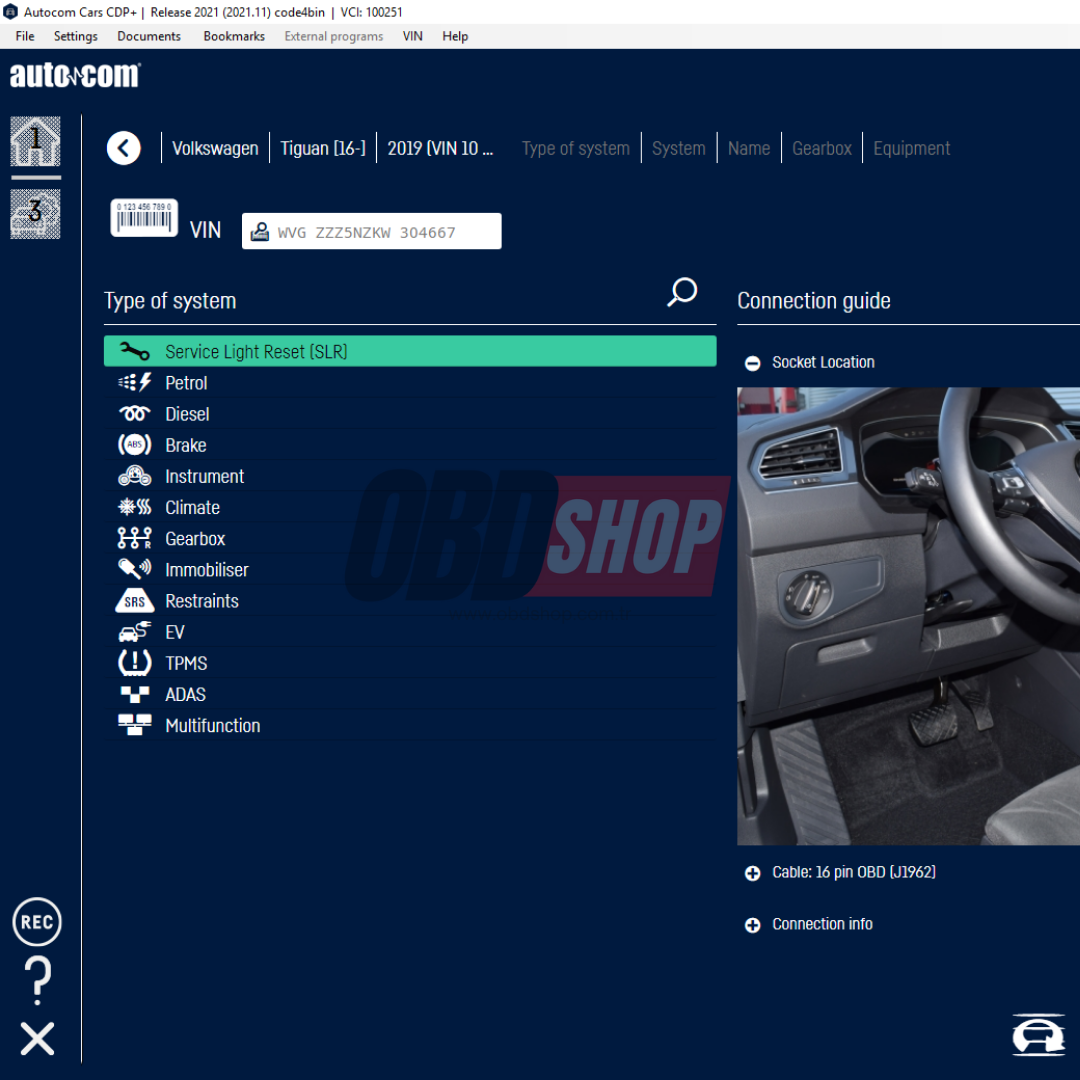Click the Petrol spark icon

click(134, 382)
